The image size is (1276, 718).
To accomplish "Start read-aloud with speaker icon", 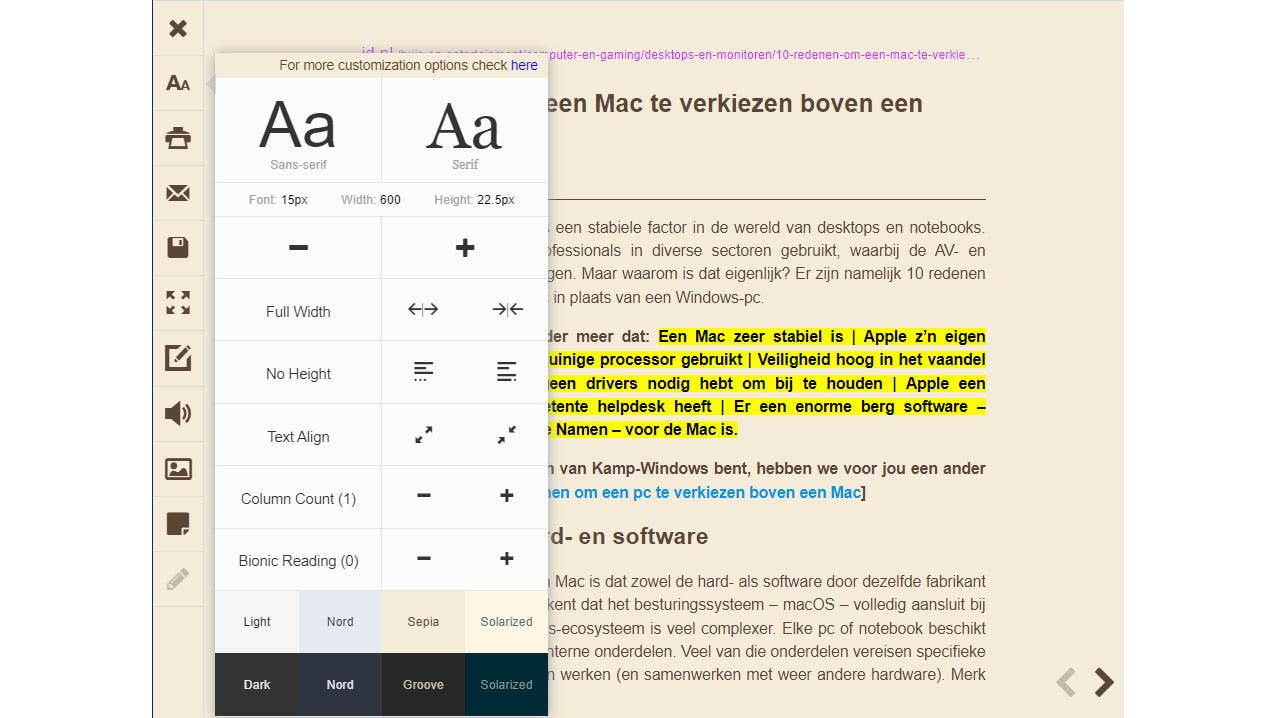I will (x=178, y=413).
